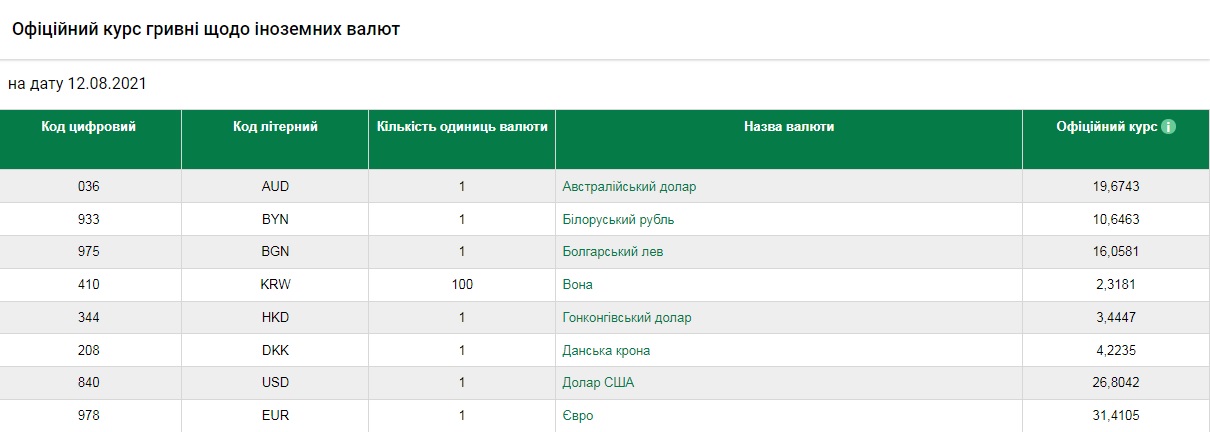Image resolution: width=1210 pixels, height=432 pixels.
Task: Click the Вона currency link
Action: (577, 285)
